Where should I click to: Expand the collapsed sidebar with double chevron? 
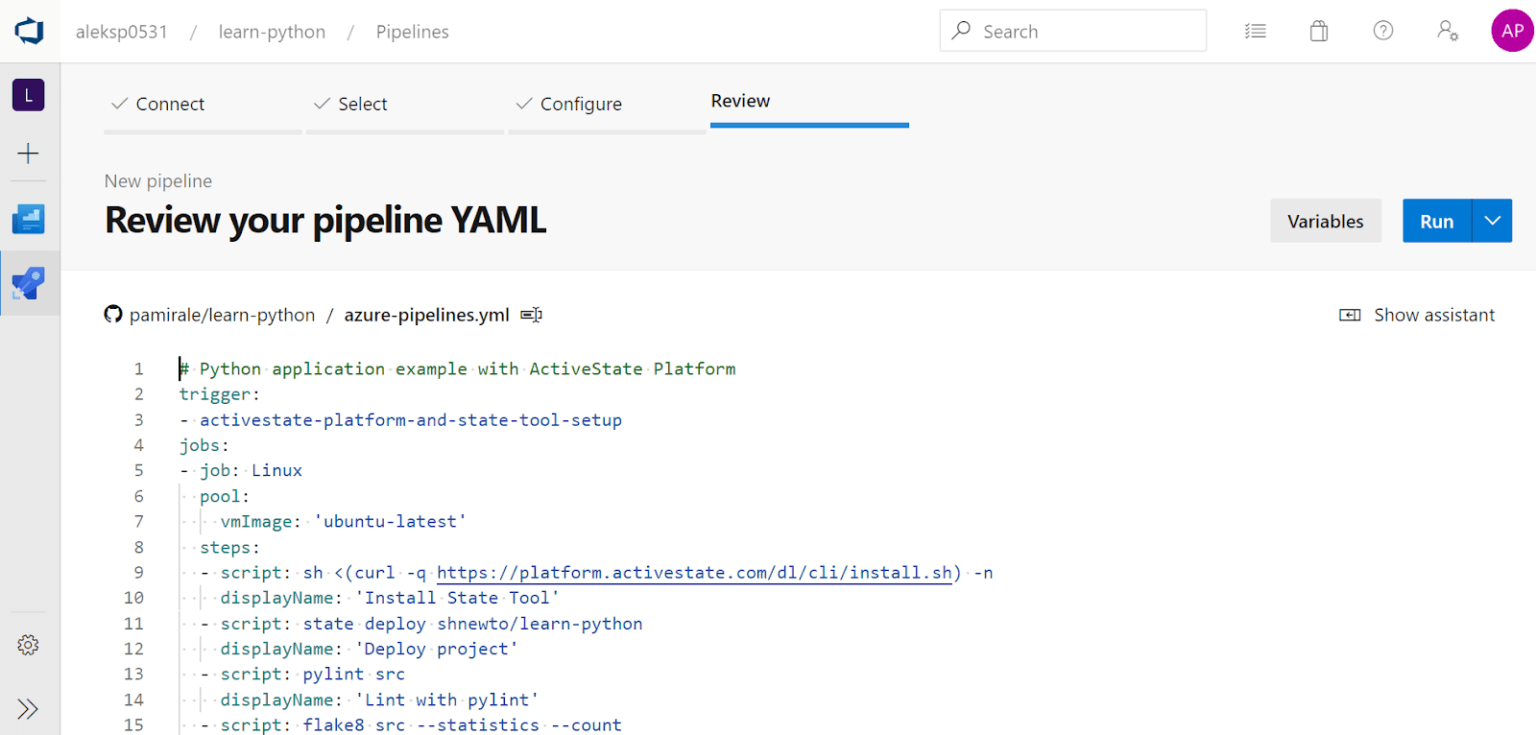29,708
